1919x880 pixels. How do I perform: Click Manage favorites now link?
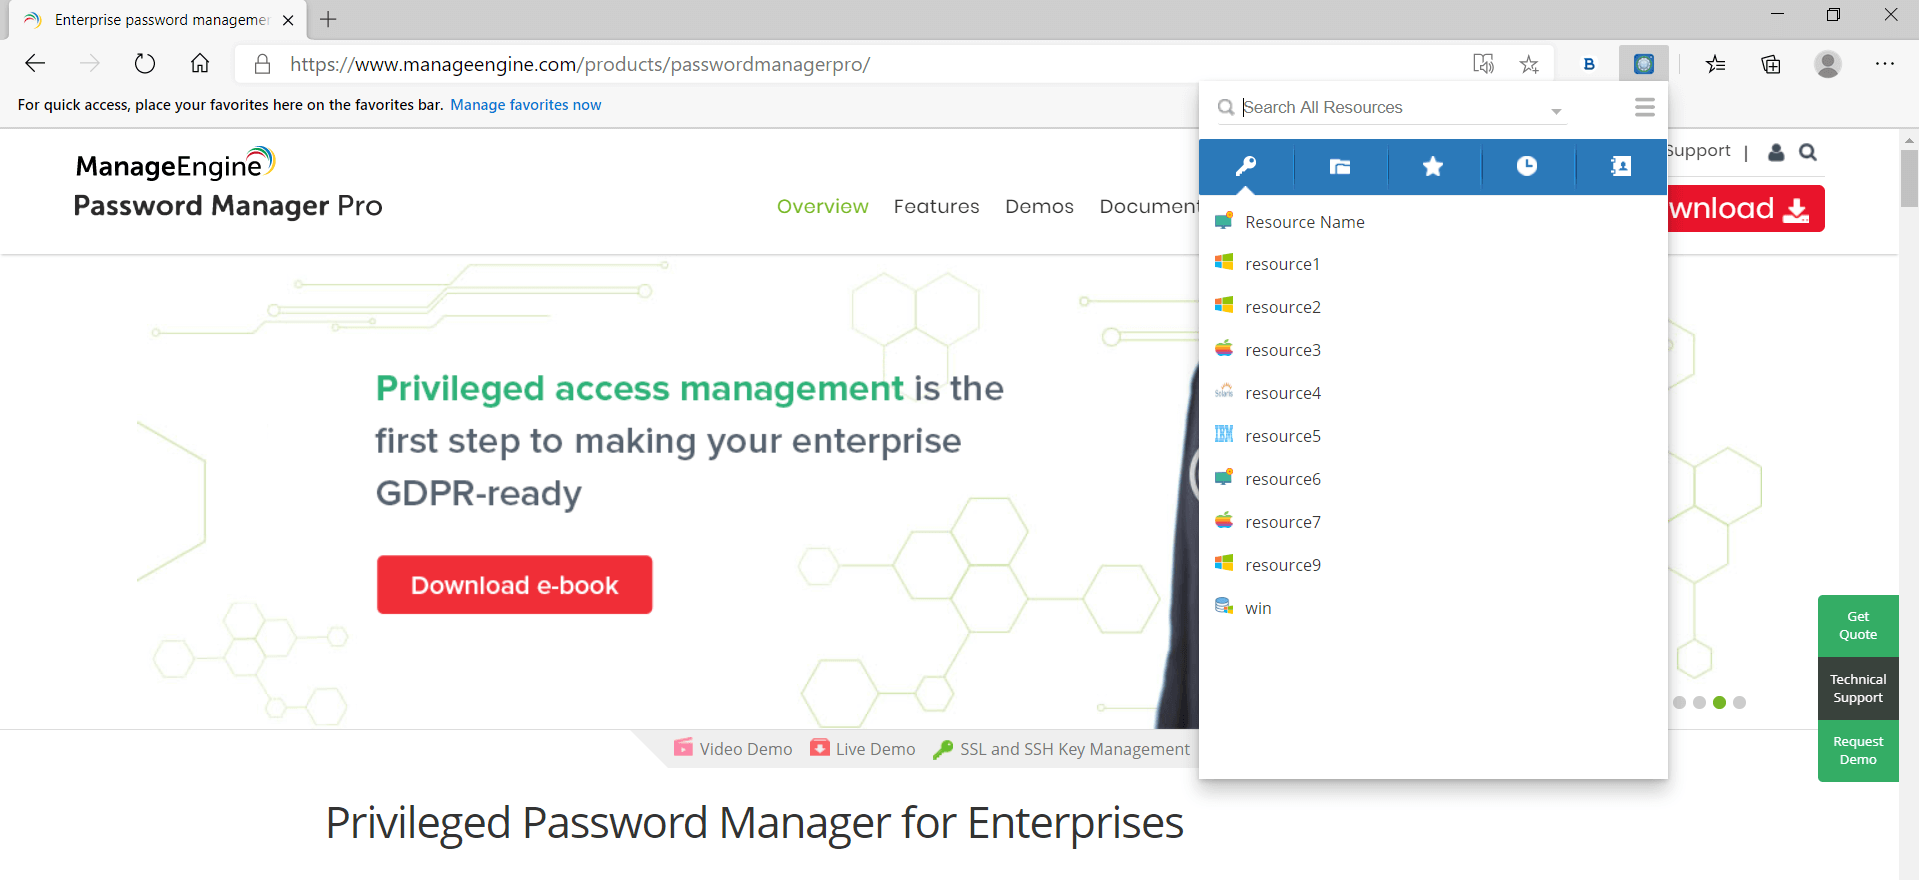coord(525,105)
